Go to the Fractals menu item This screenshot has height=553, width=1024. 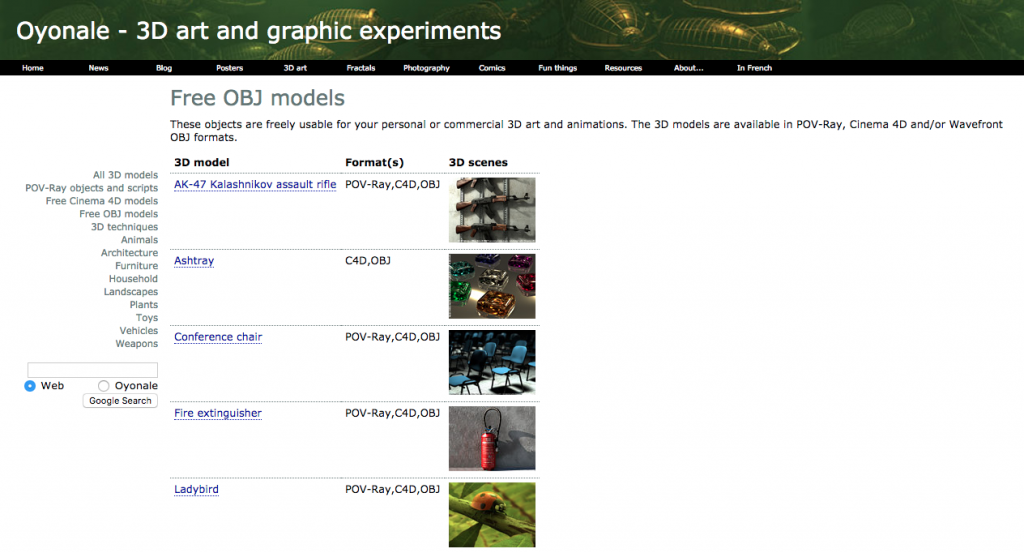pyautogui.click(x=361, y=68)
